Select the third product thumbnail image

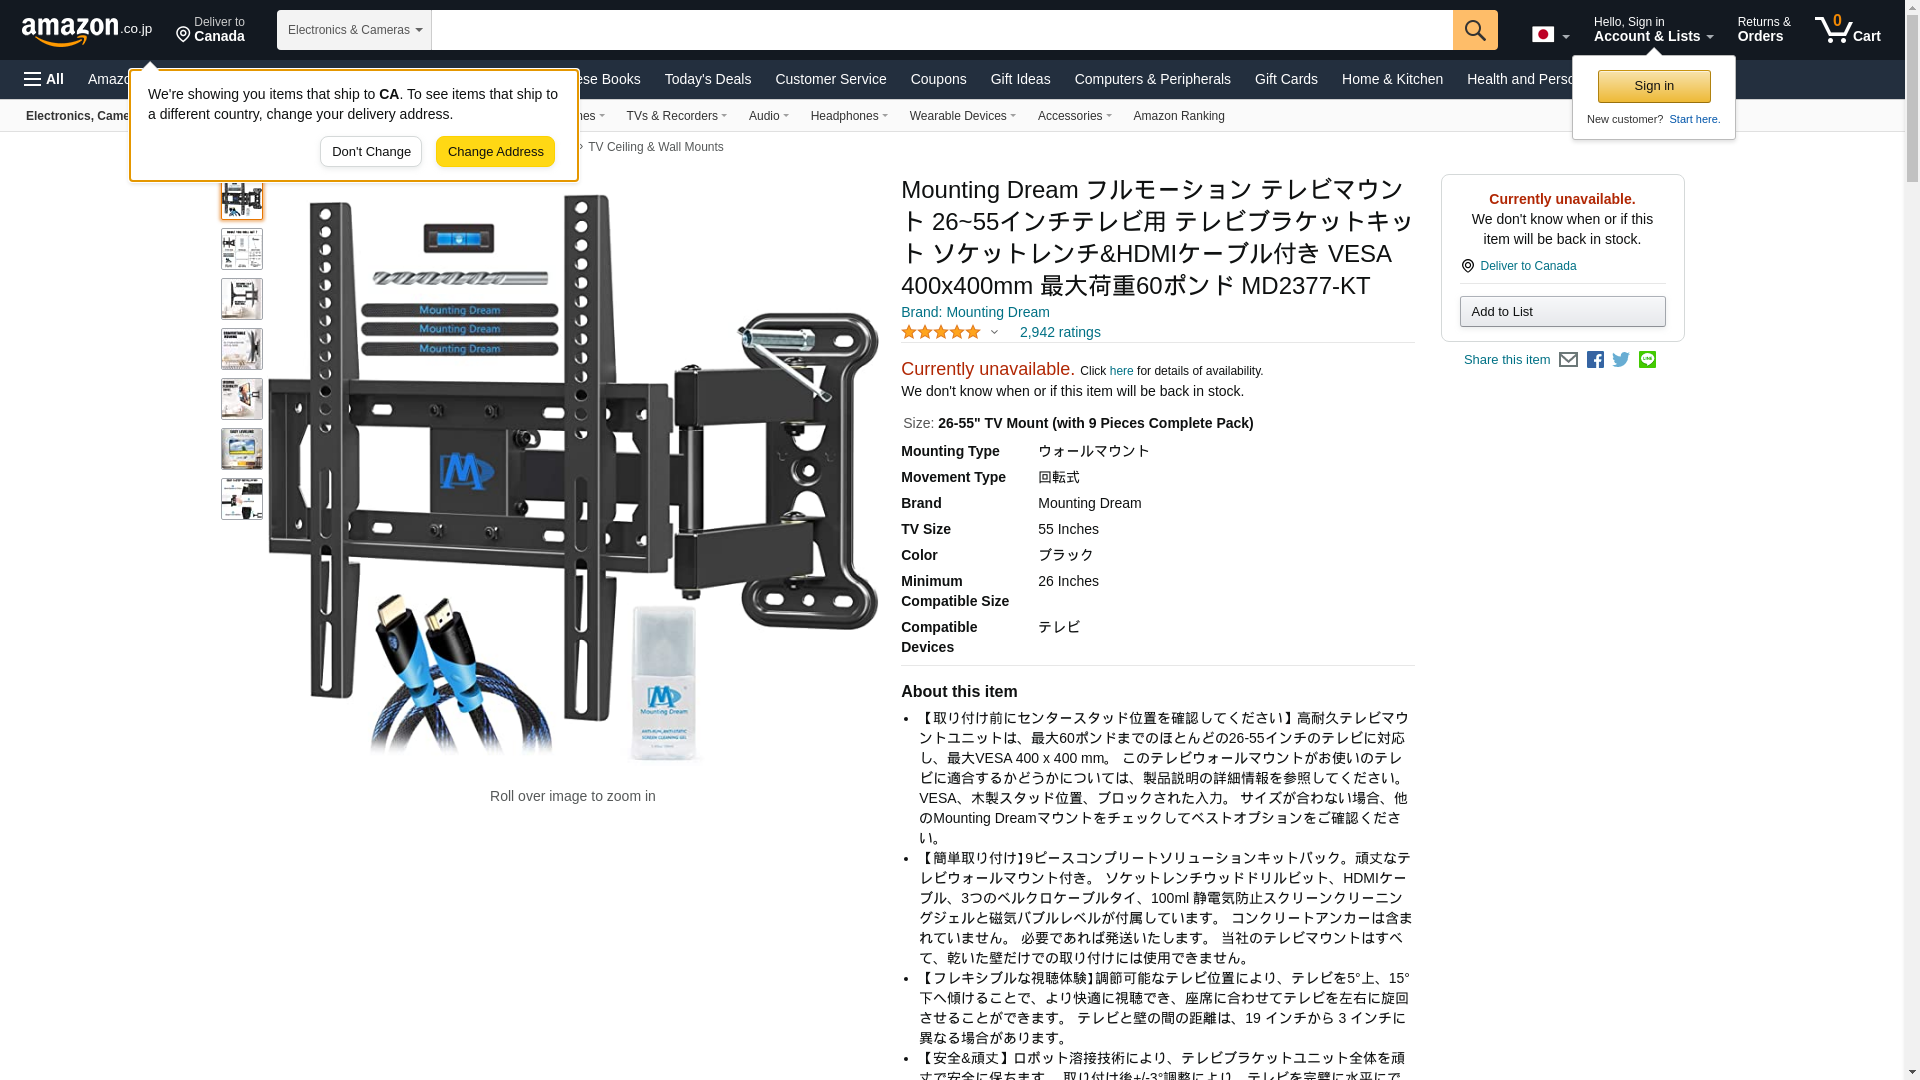point(242,299)
